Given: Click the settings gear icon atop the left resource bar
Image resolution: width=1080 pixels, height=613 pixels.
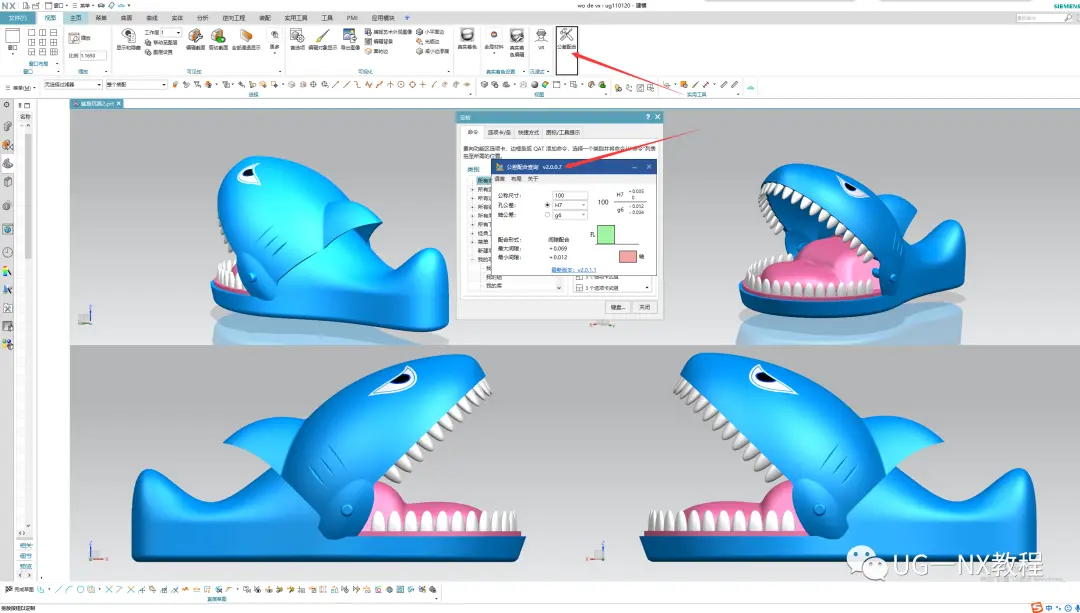Looking at the screenshot, I should tap(7, 105).
